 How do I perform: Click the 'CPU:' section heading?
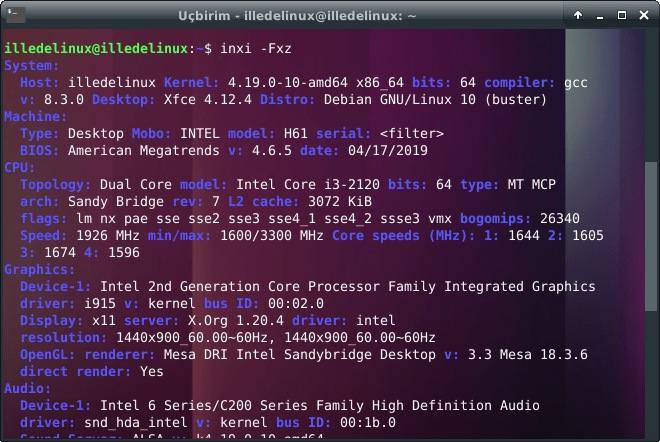(x=19, y=168)
